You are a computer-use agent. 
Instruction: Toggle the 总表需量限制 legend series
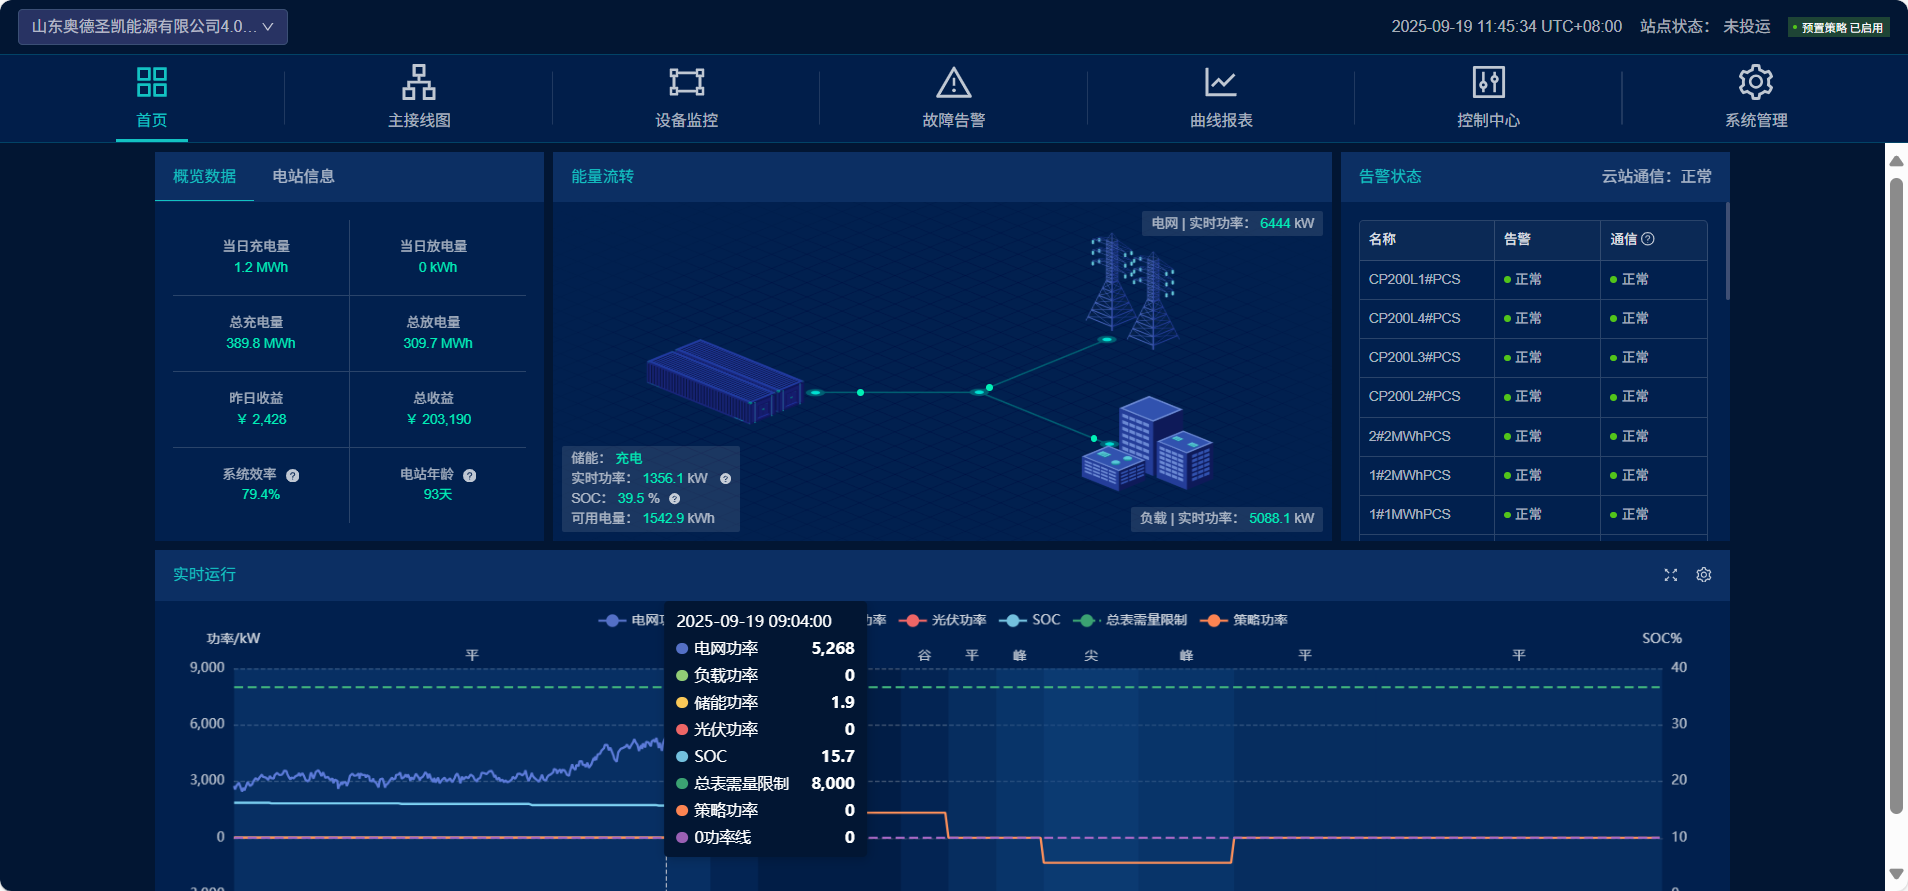point(1131,620)
